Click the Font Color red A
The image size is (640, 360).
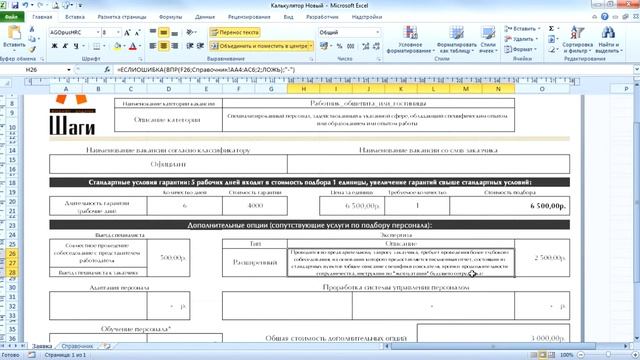click(133, 46)
